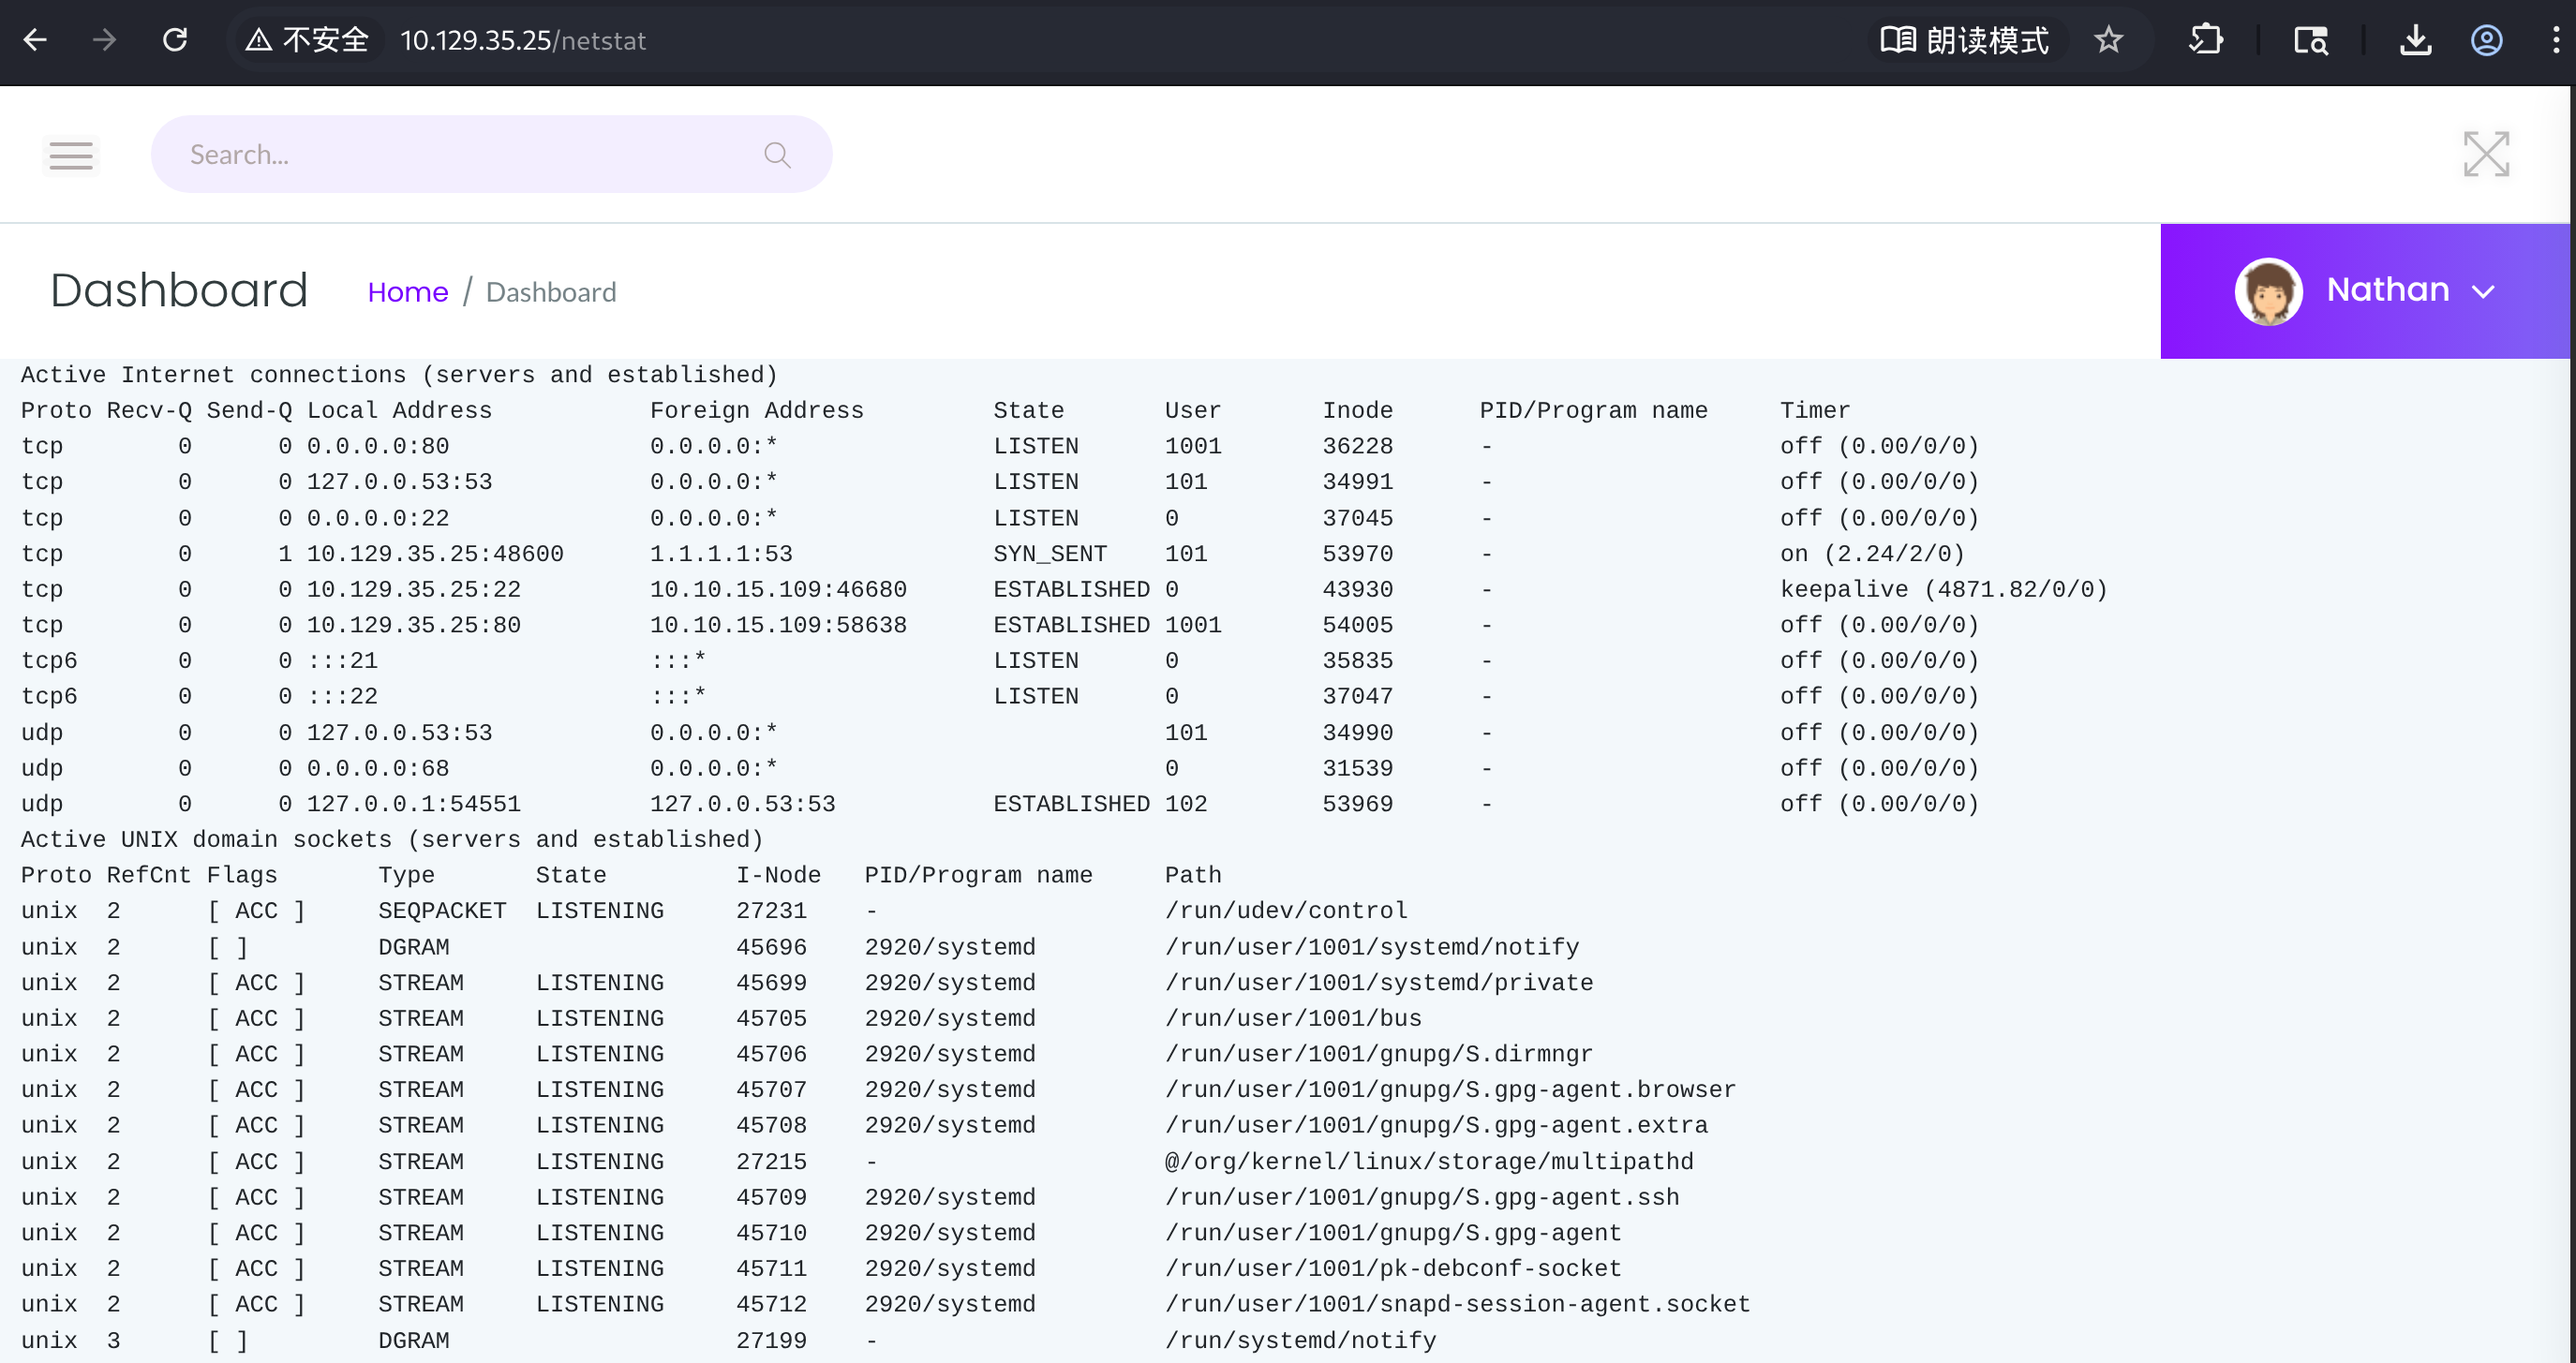Expand the Nathan user dropdown
Viewport: 2576px width, 1363px height.
point(2365,291)
